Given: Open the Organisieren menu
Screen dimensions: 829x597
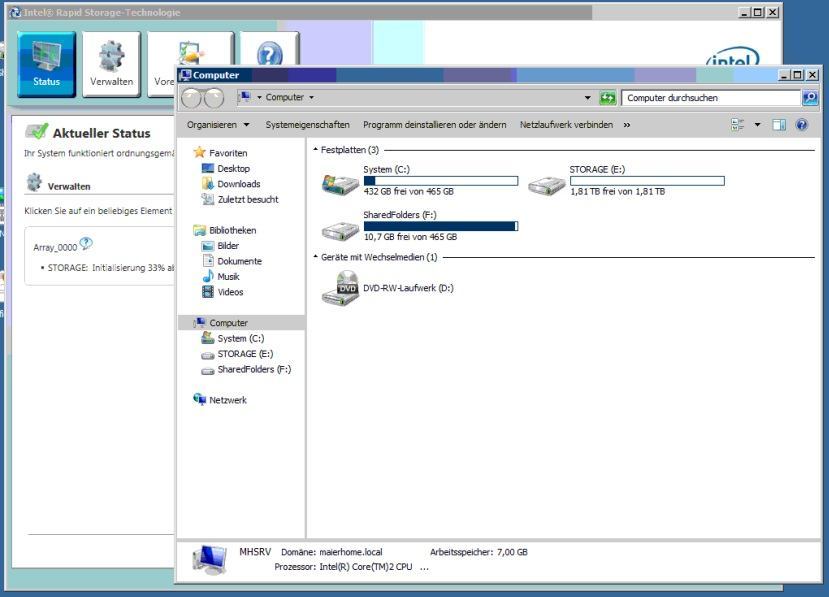Looking at the screenshot, I should tap(218, 125).
